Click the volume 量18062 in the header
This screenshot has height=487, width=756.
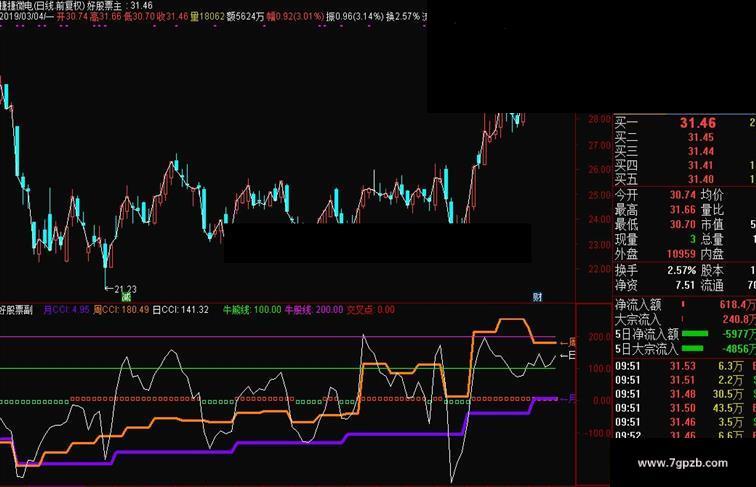(x=207, y=16)
